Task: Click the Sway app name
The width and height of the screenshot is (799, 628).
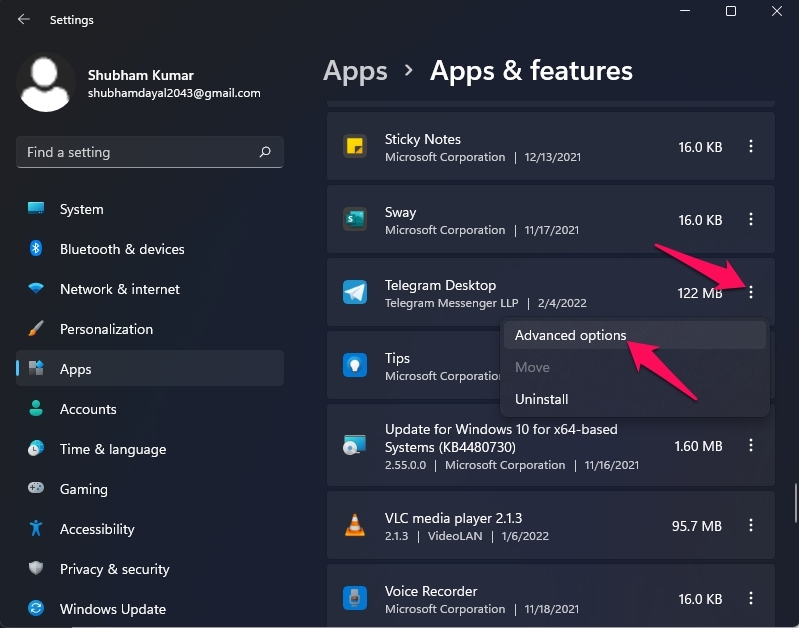Action: [x=401, y=212]
